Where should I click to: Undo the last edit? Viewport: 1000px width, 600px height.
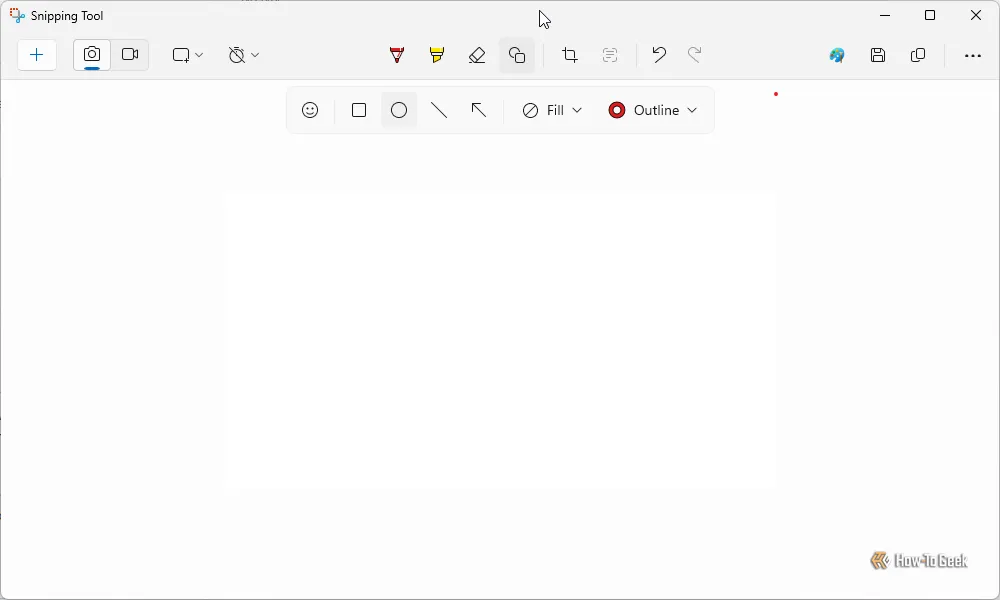pos(658,55)
